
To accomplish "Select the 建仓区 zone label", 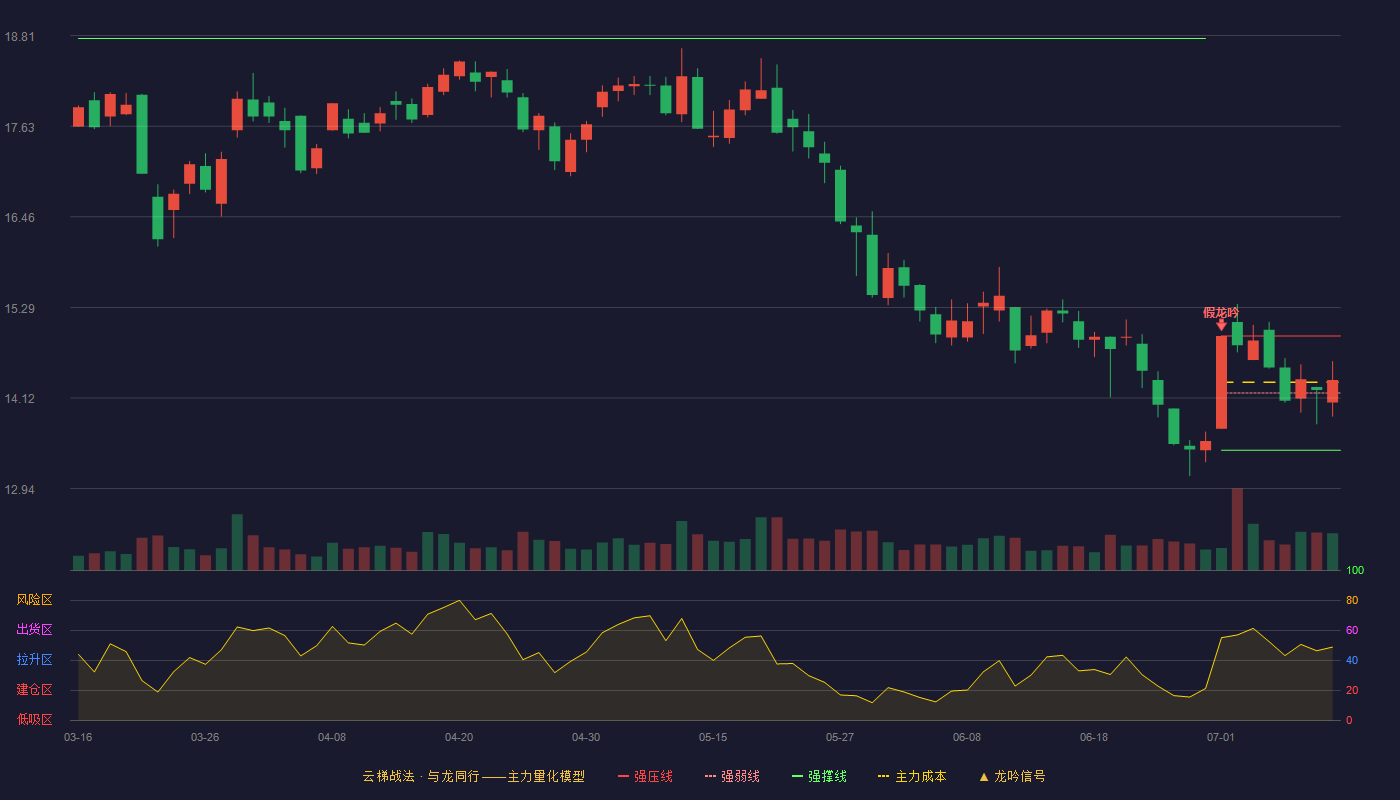I will click(x=34, y=690).
